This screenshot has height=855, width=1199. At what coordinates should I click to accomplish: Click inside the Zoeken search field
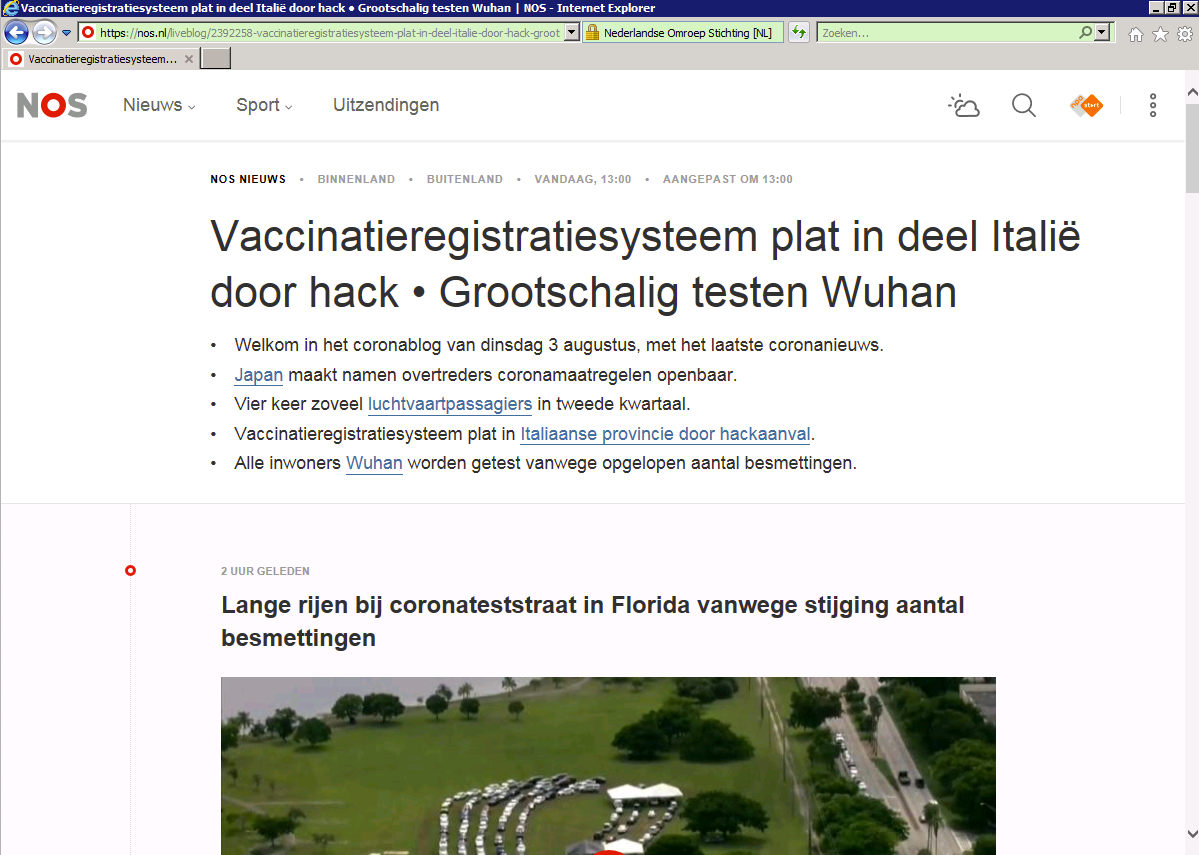(945, 32)
